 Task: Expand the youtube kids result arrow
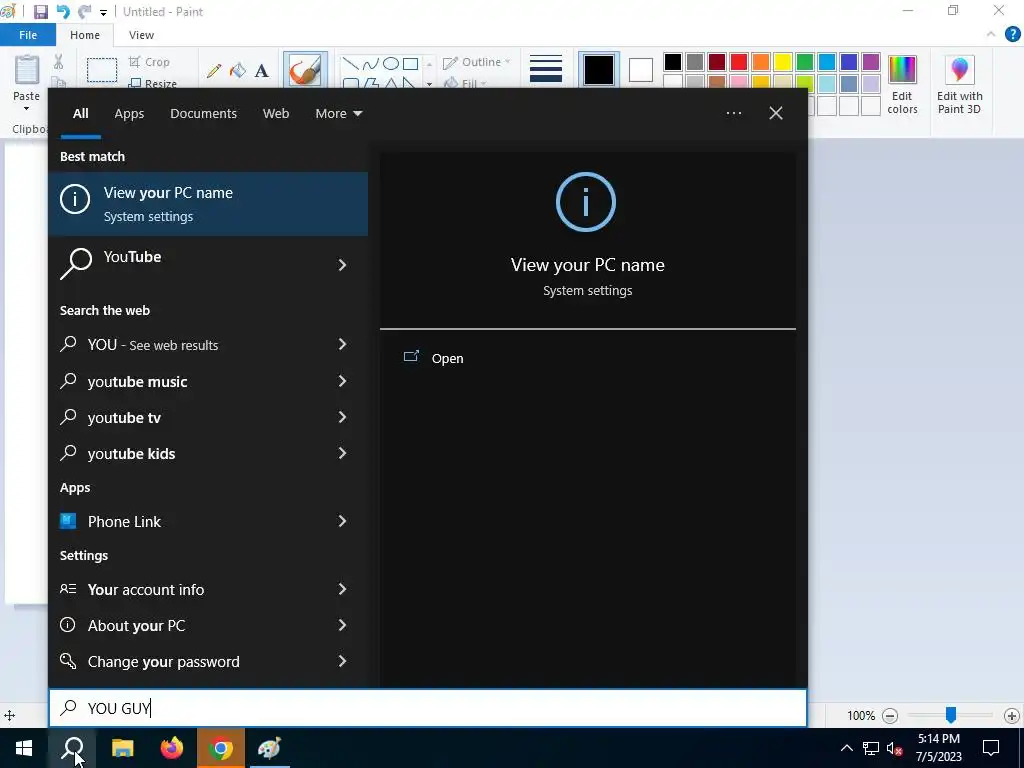tap(342, 453)
